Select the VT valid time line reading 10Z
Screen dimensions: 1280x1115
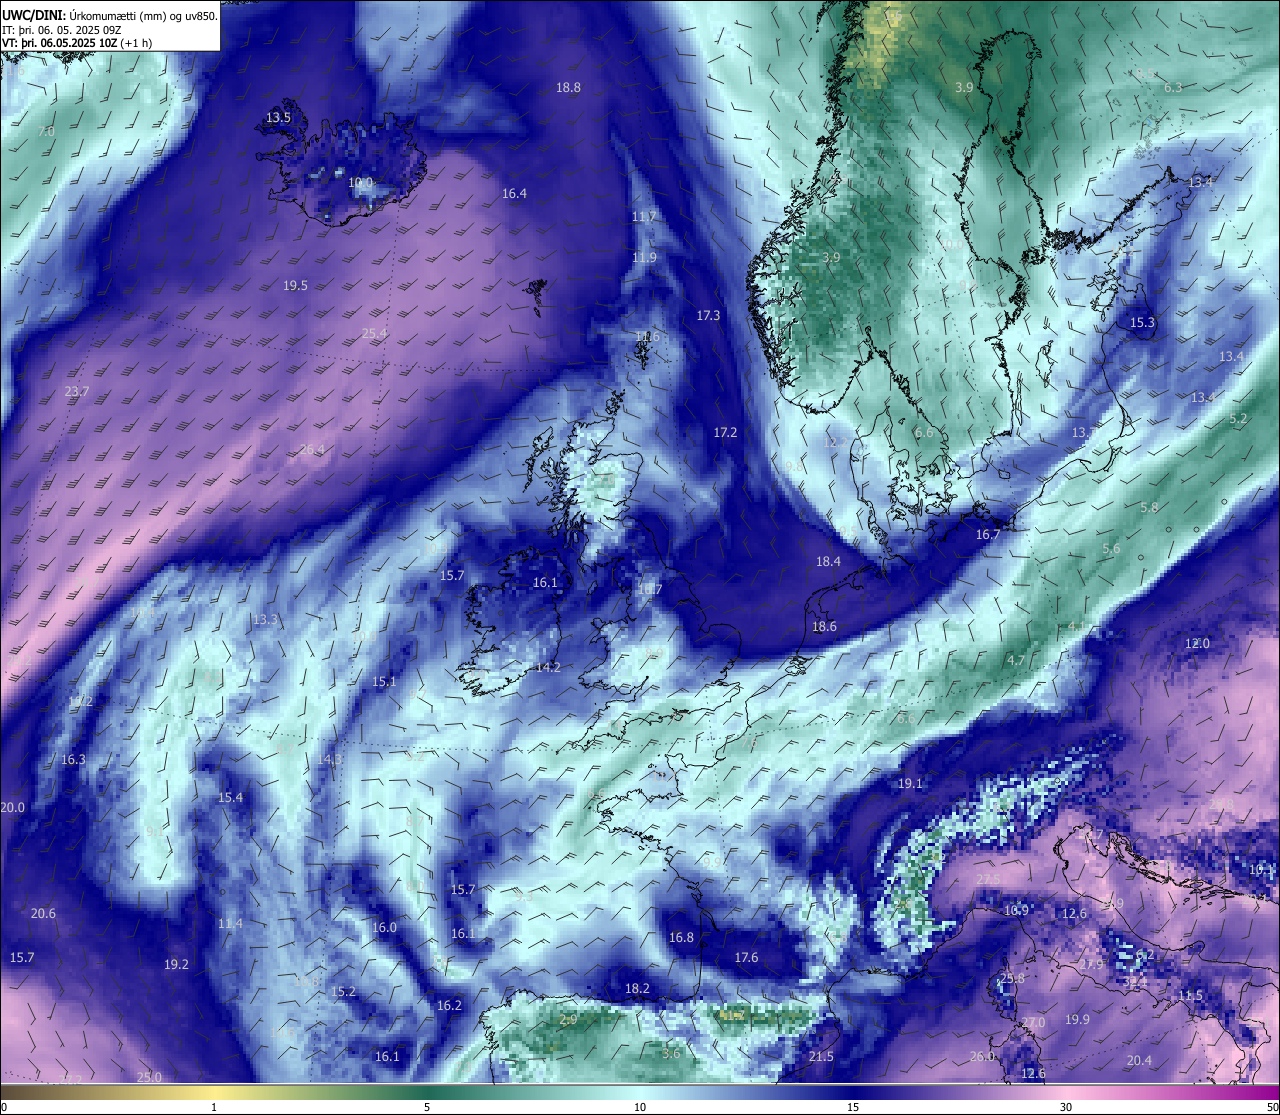click(x=78, y=43)
